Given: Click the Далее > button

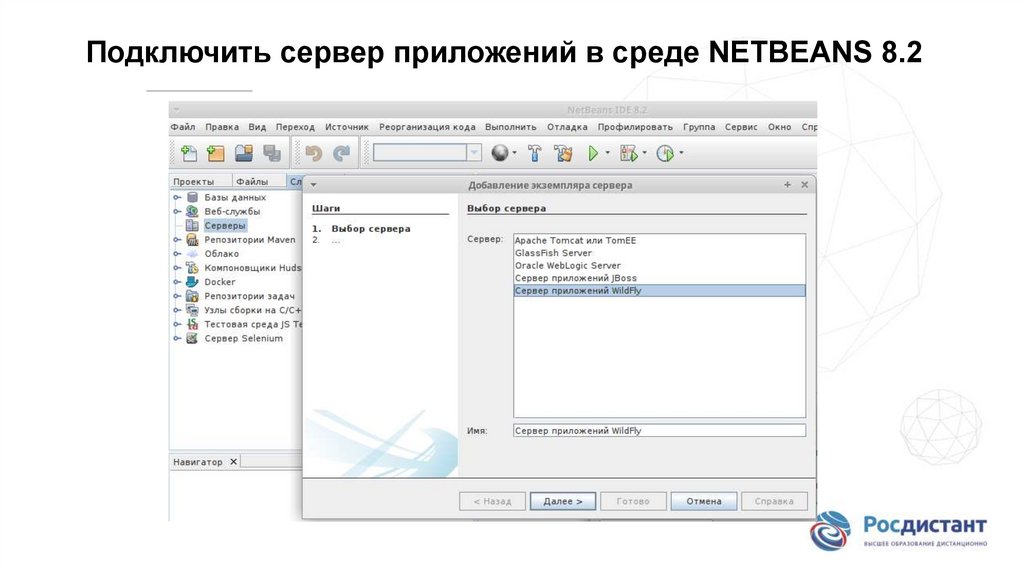Looking at the screenshot, I should [x=562, y=502].
